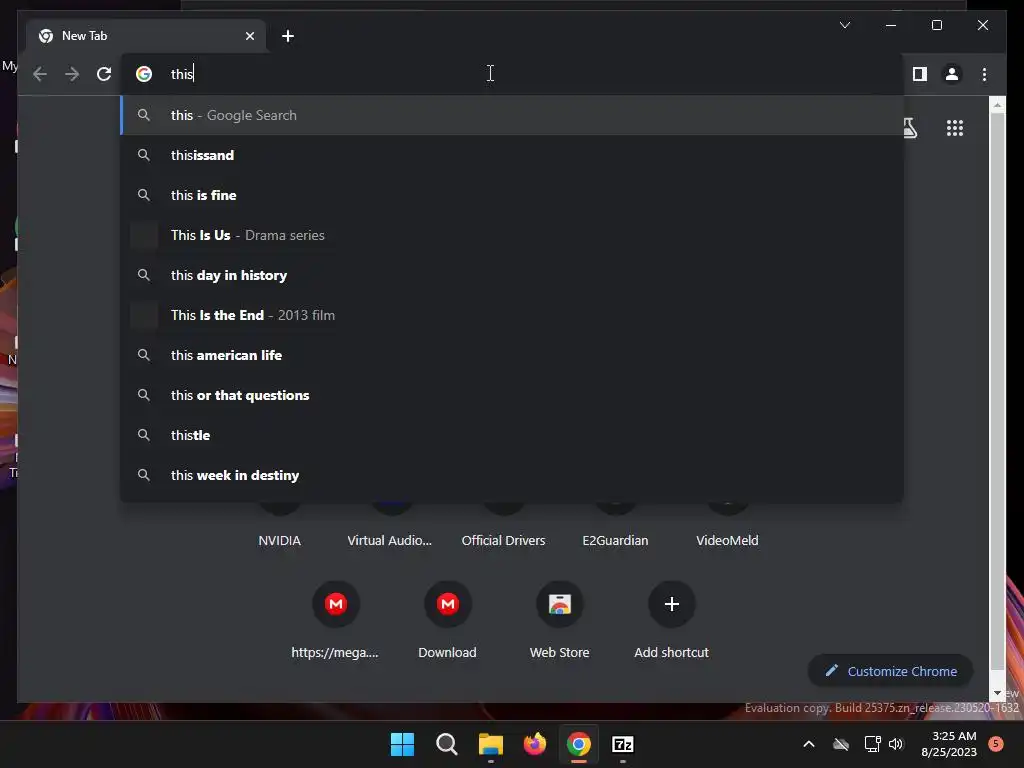Open the Windows Start menu
This screenshot has width=1024, height=768.
[402, 744]
